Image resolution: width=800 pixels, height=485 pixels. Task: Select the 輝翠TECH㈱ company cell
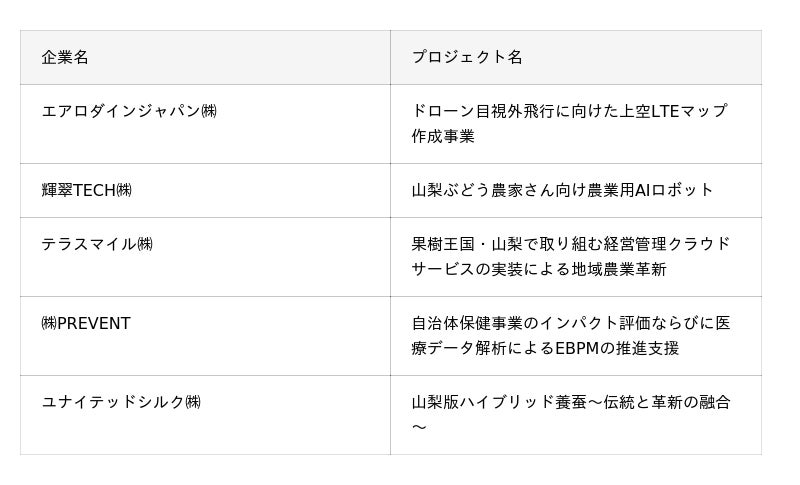(87, 190)
